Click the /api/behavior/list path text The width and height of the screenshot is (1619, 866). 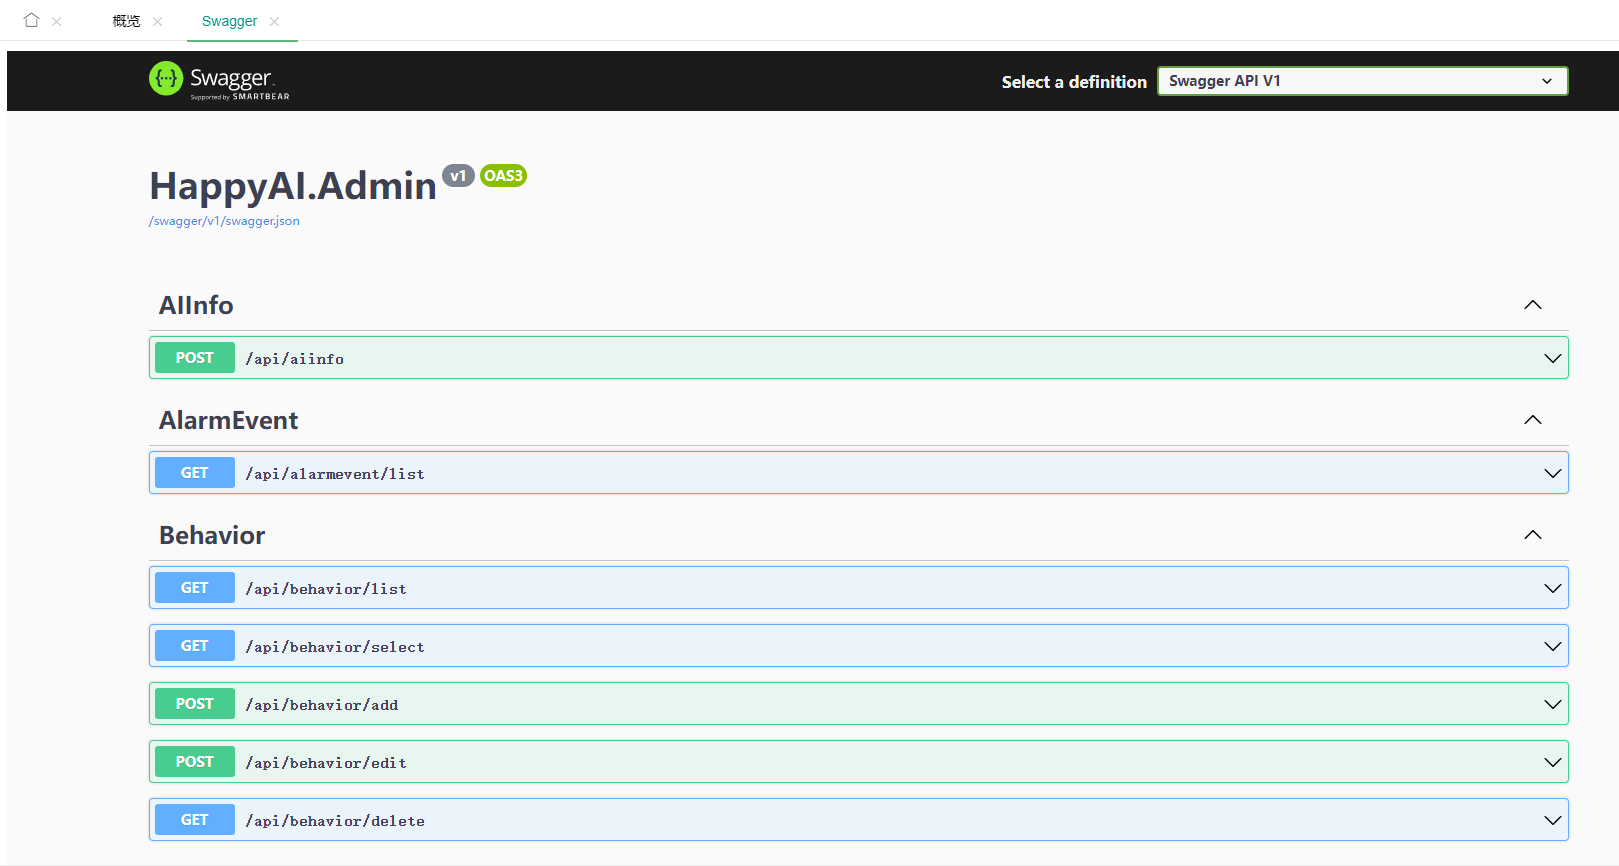(x=326, y=589)
